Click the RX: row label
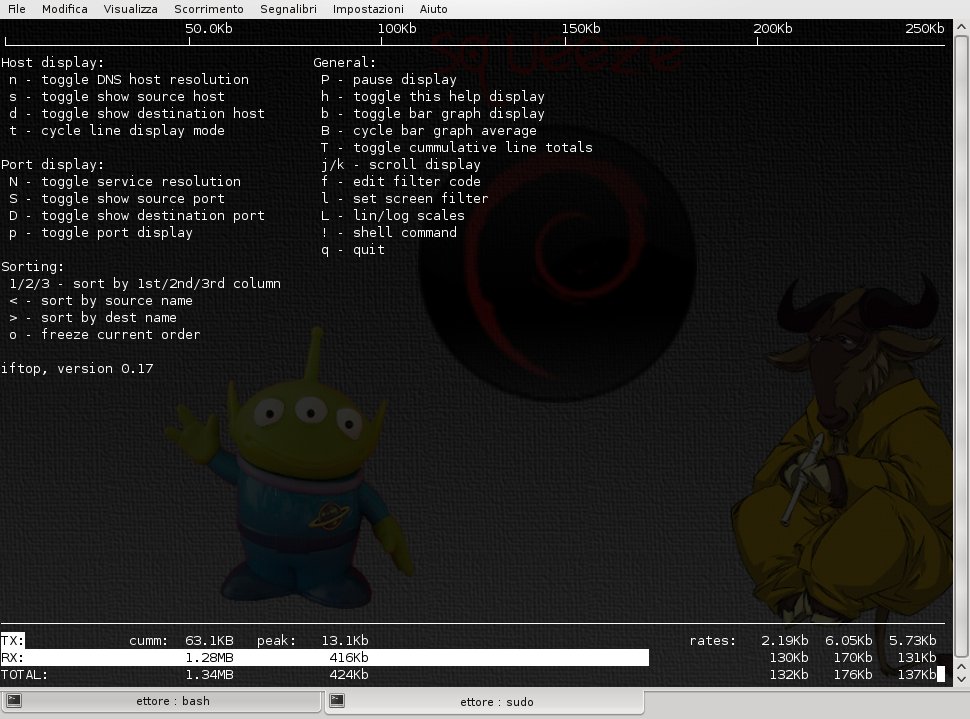Viewport: 970px width, 719px height. [12, 658]
